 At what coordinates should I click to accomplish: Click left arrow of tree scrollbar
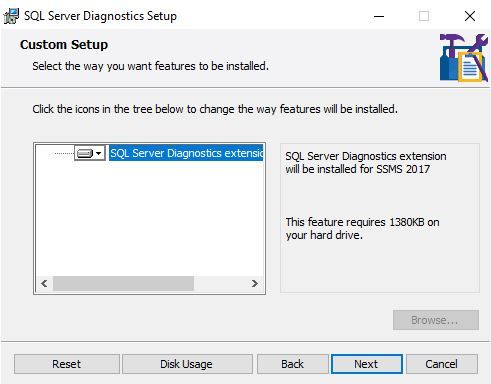click(x=44, y=283)
